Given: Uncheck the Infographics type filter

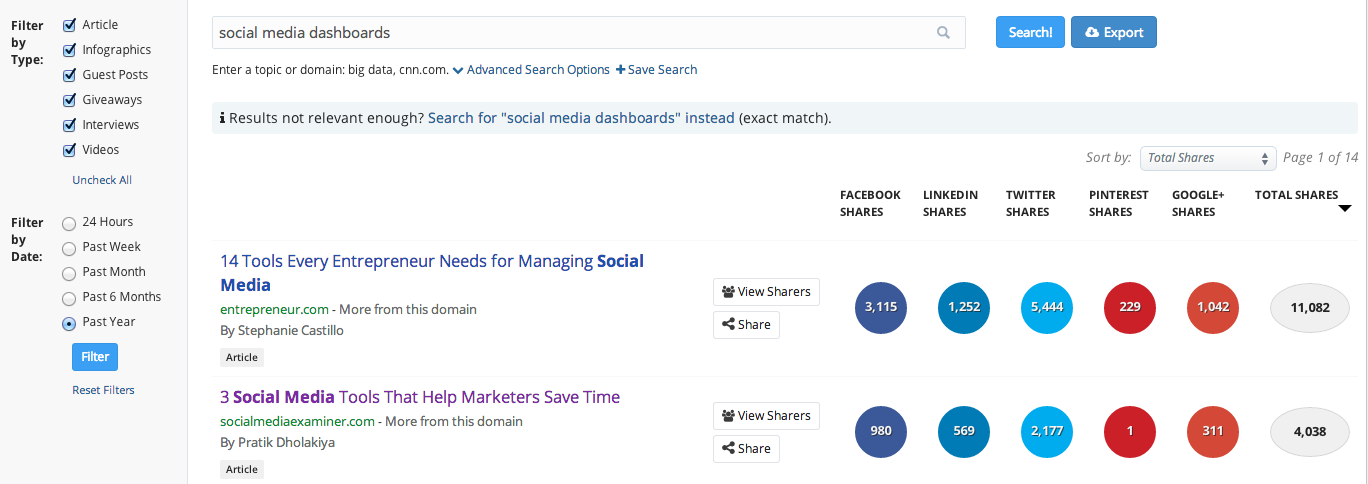Looking at the screenshot, I should point(70,50).
